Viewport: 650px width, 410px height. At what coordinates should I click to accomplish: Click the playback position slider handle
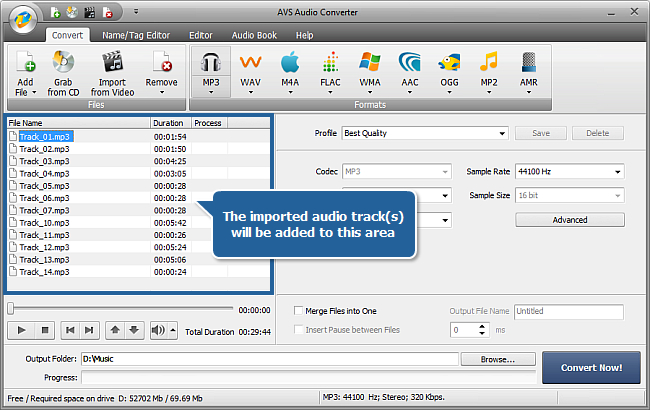click(x=11, y=308)
